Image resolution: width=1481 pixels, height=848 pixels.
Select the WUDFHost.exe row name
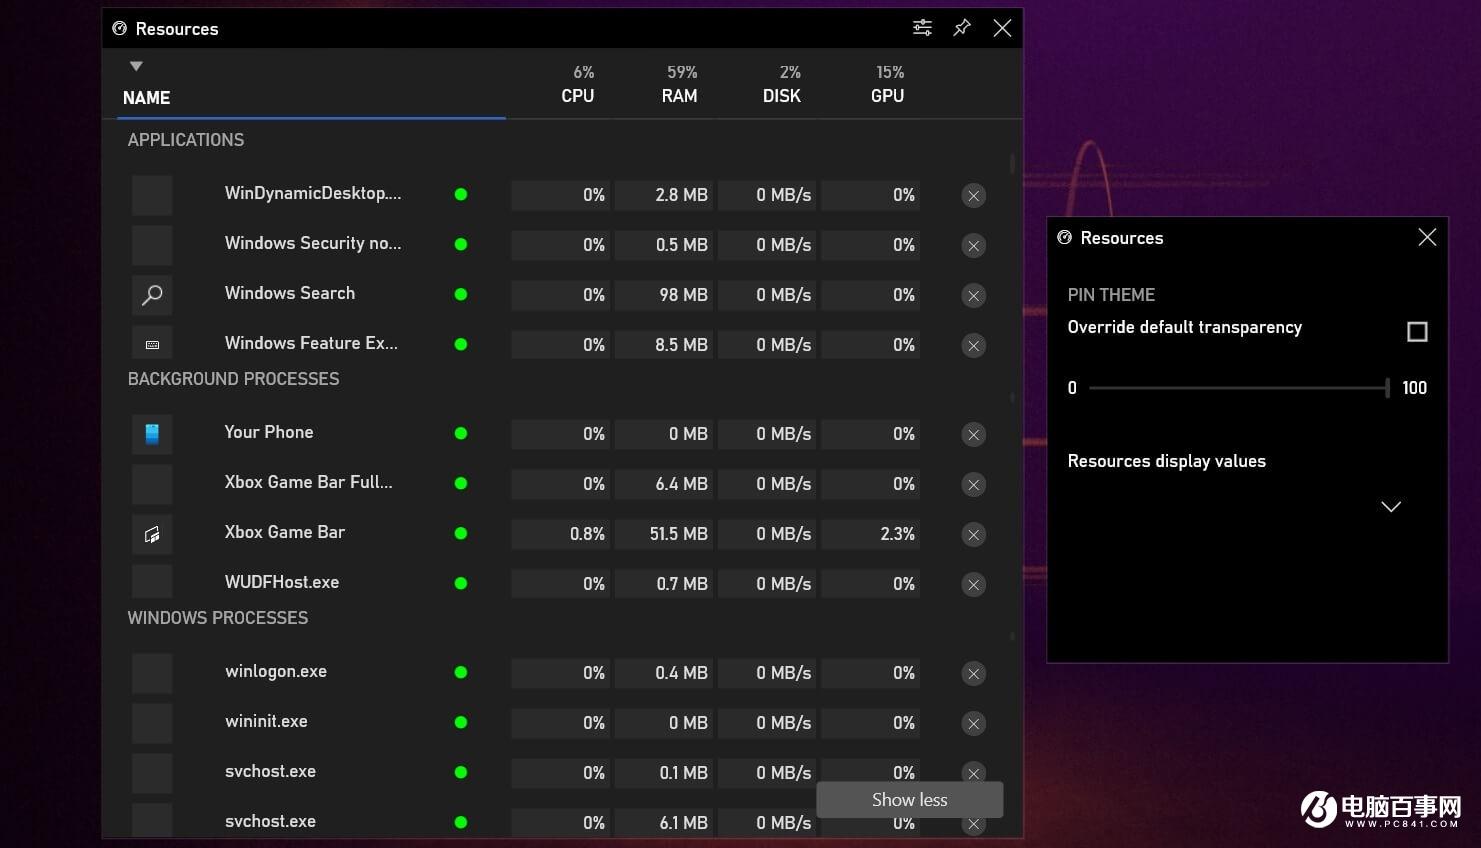tap(282, 582)
